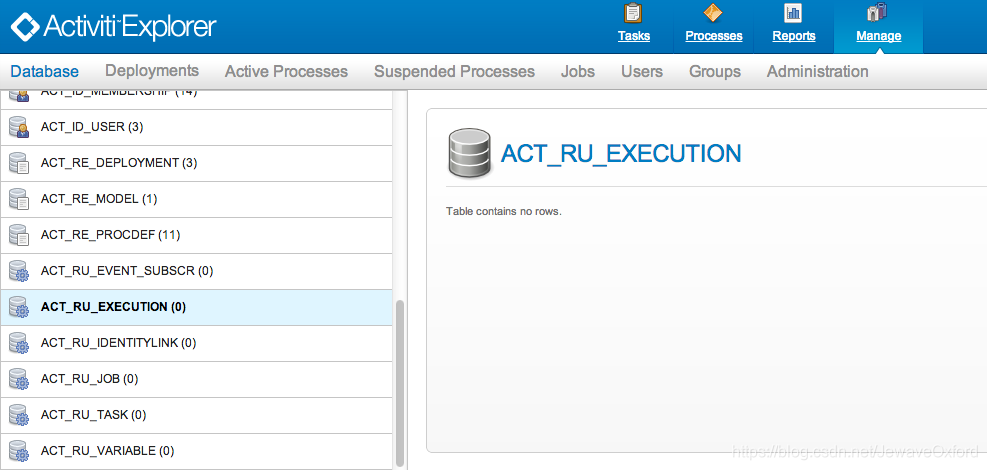Image resolution: width=987 pixels, height=470 pixels.
Task: Switch to Active Processes tab
Action: (x=286, y=72)
